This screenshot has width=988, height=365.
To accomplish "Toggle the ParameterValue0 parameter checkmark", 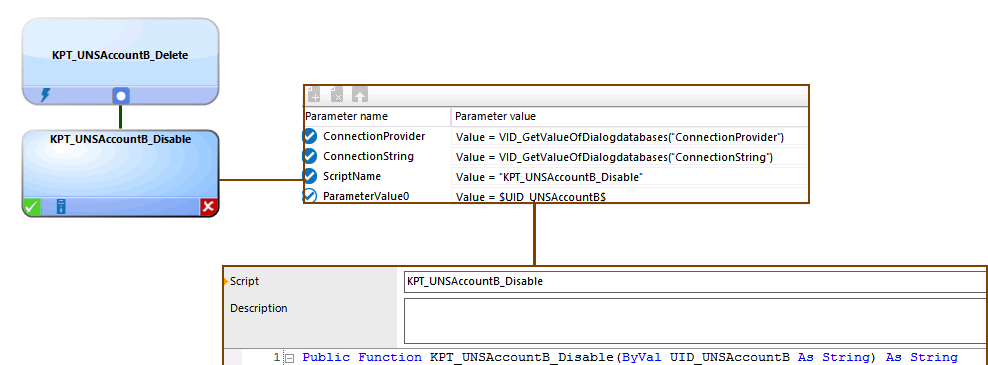I will click(x=310, y=195).
